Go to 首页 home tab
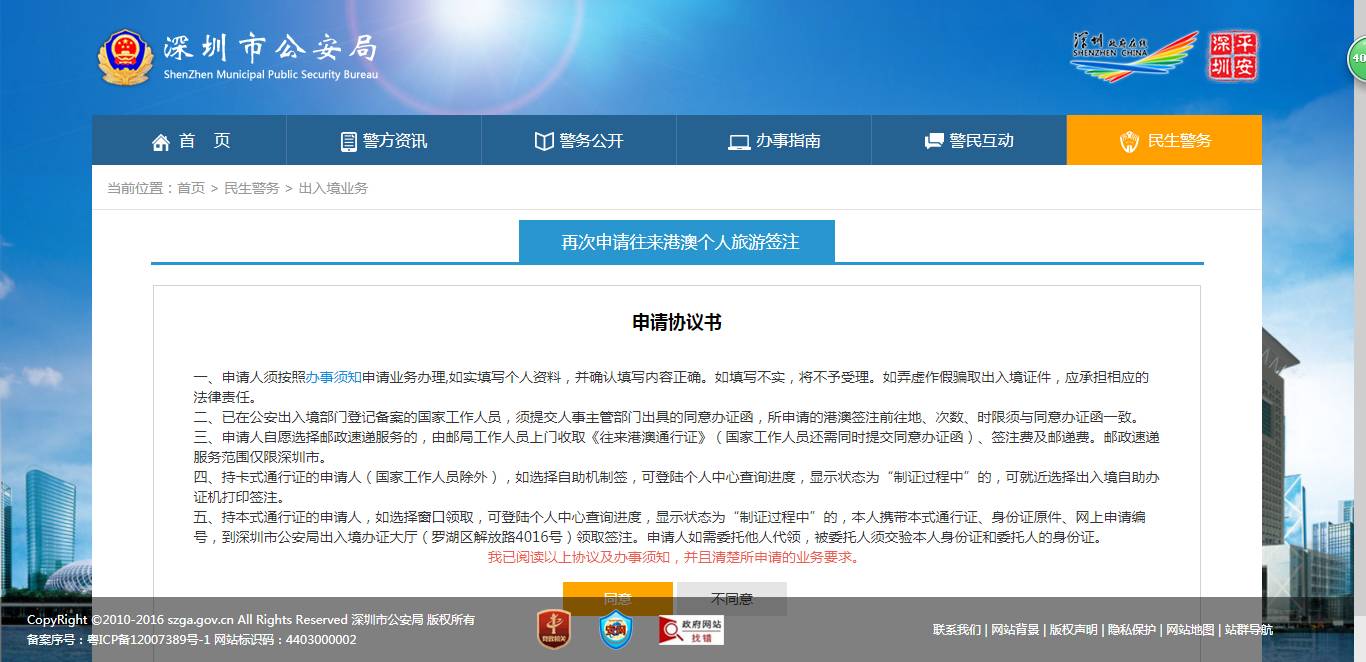This screenshot has height=662, width=1366. click(190, 141)
